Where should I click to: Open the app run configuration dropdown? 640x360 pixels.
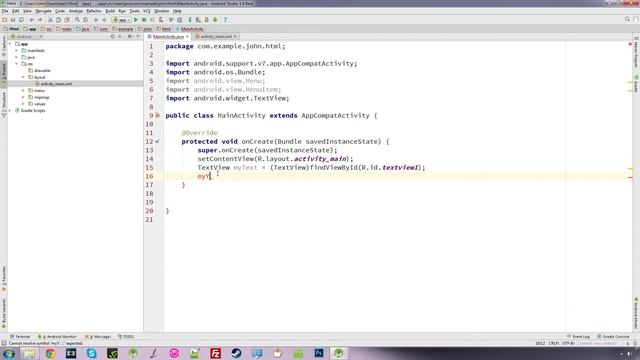tap(122, 20)
